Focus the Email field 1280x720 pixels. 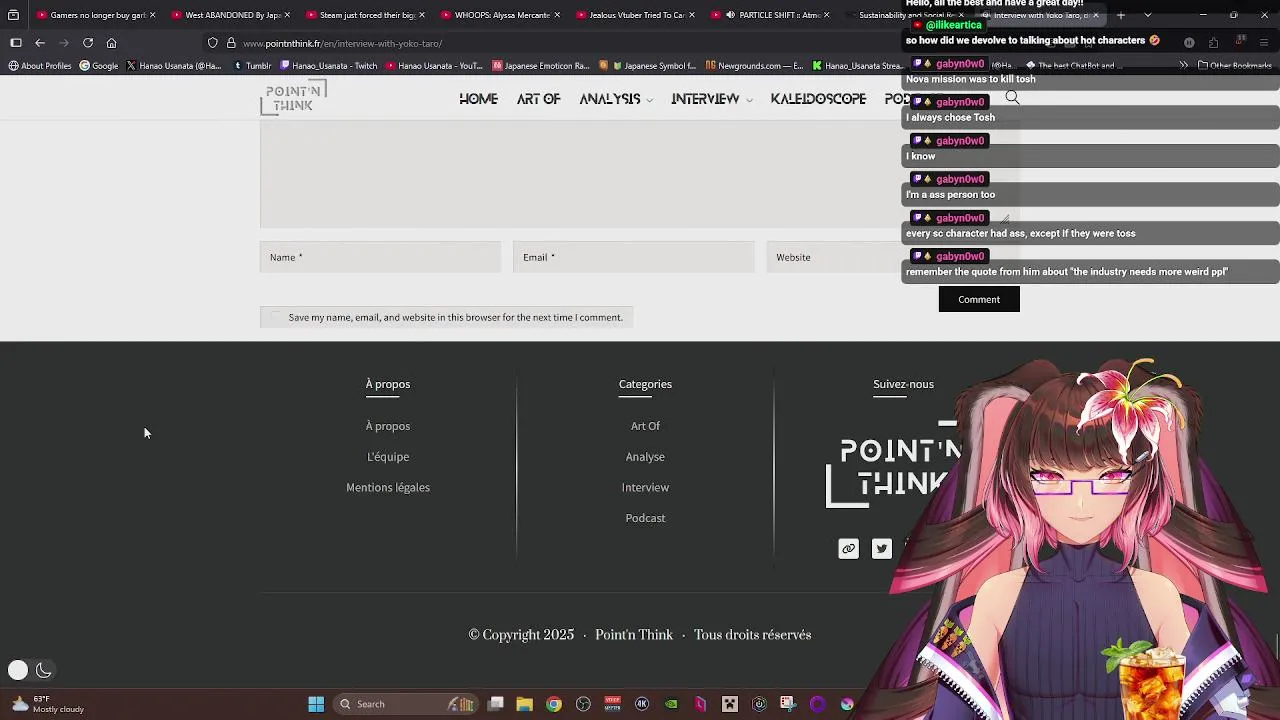coord(634,257)
